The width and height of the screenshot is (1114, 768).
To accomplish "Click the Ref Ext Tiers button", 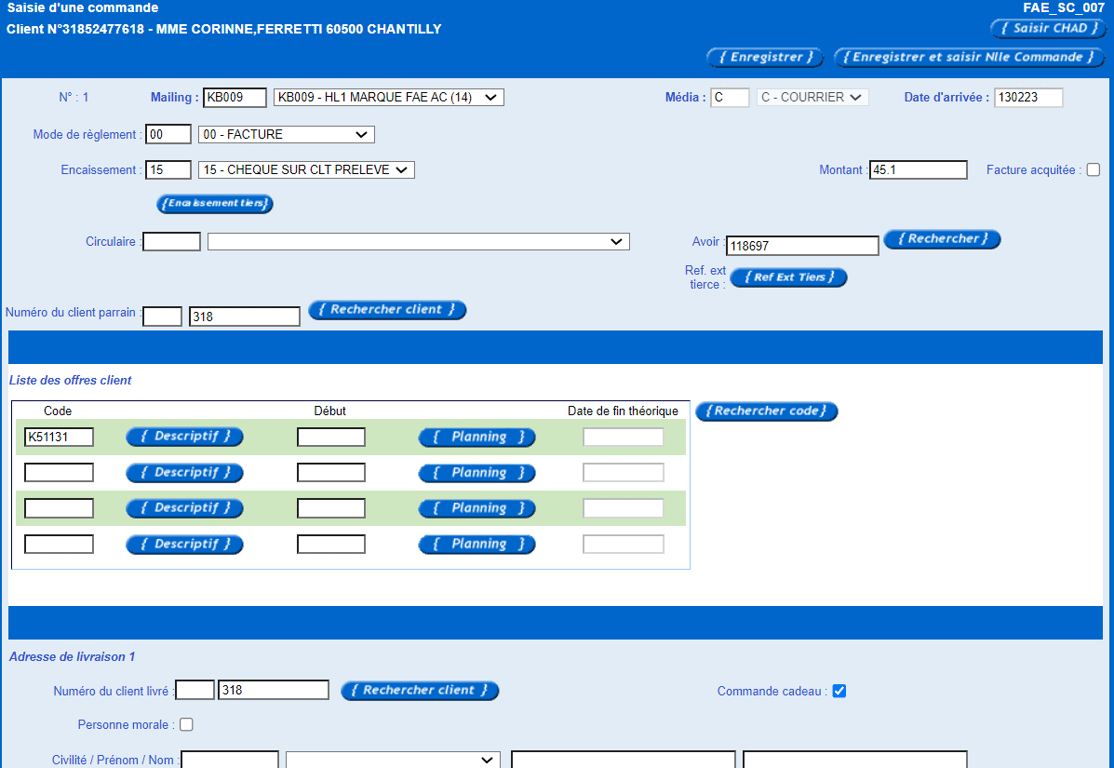I will [789, 278].
